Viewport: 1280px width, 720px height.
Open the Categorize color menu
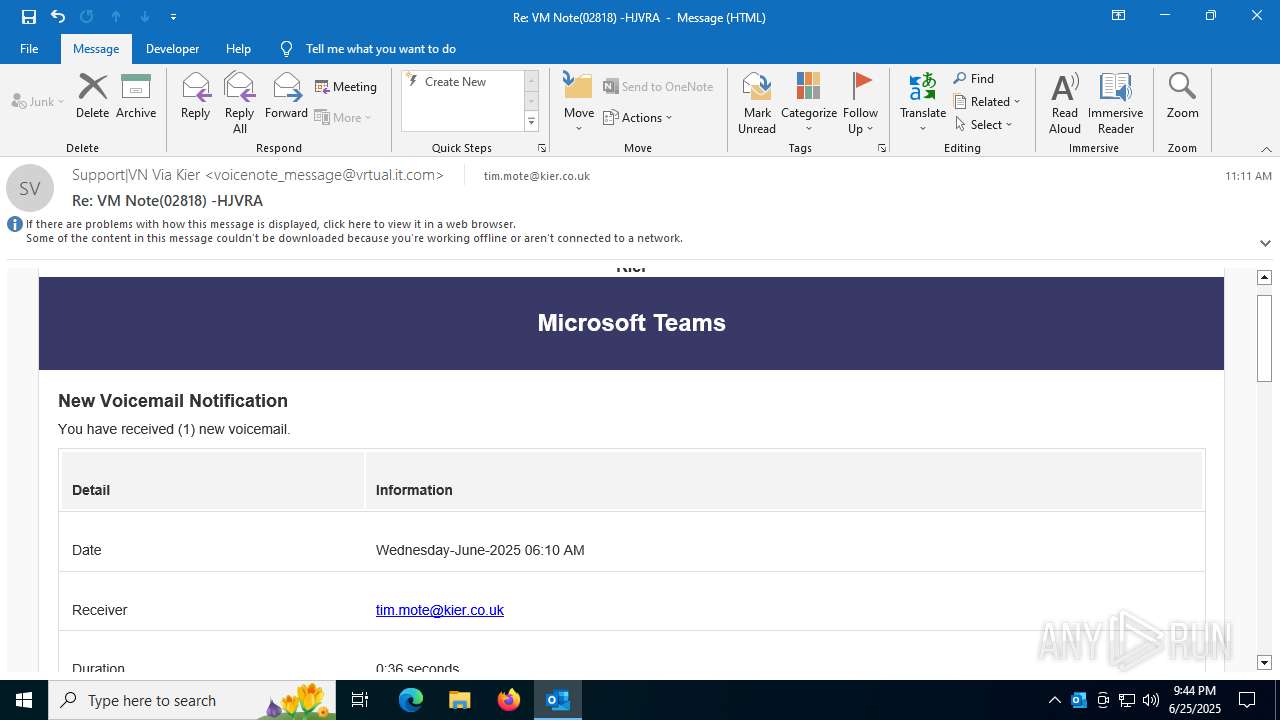tap(808, 103)
